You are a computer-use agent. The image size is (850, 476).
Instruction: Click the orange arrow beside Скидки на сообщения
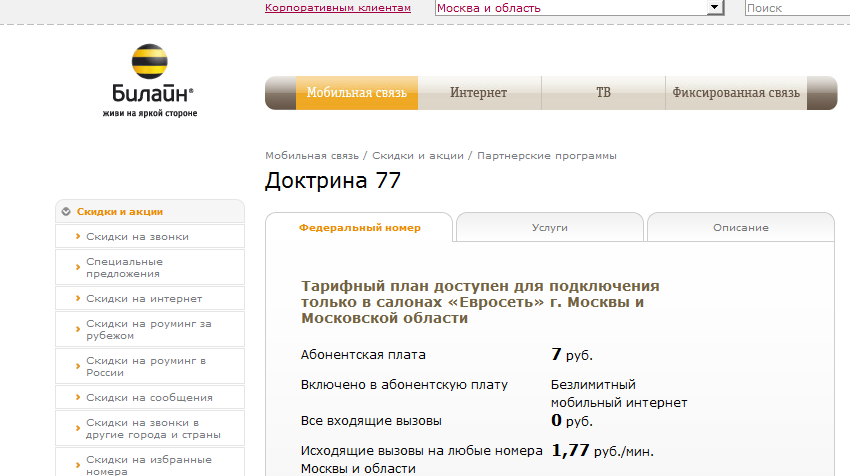pos(78,397)
